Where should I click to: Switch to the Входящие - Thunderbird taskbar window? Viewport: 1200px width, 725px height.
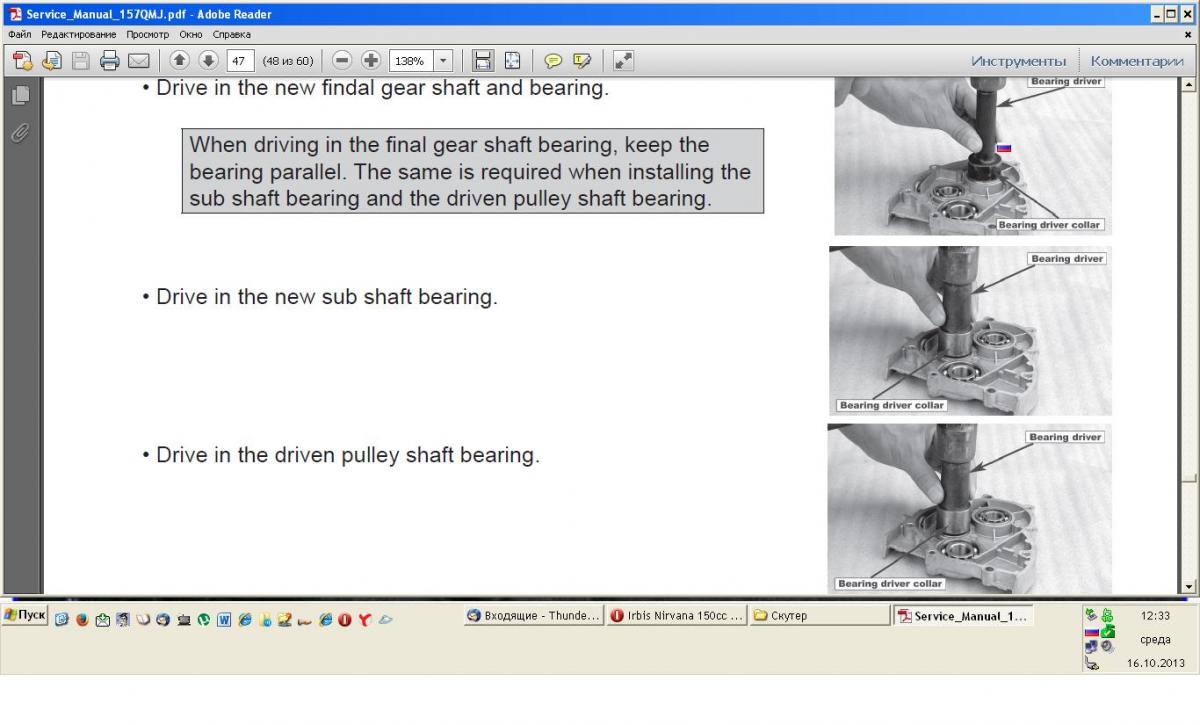pos(534,616)
